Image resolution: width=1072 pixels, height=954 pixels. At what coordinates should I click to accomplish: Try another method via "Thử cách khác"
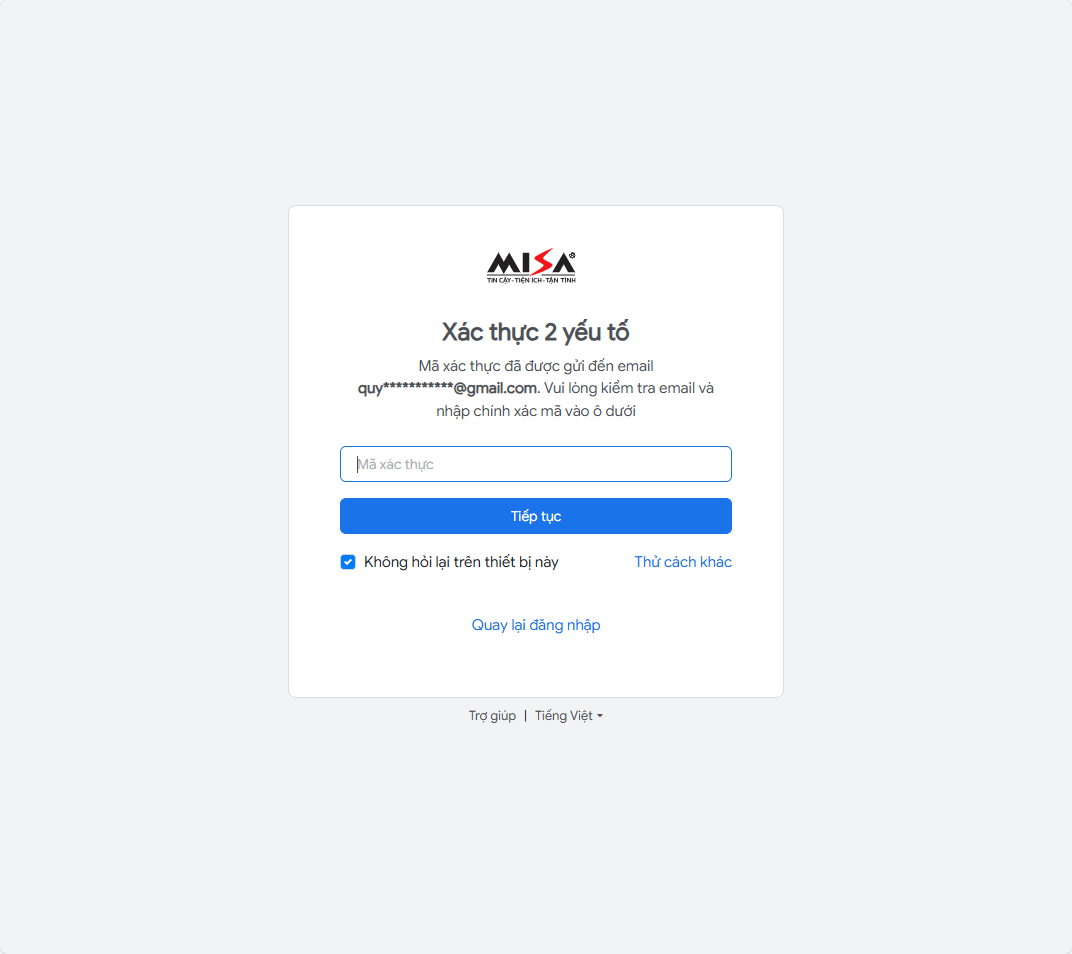click(683, 562)
